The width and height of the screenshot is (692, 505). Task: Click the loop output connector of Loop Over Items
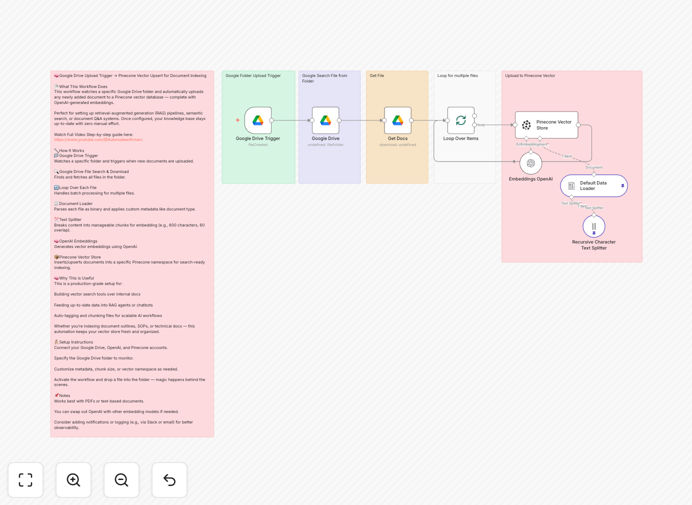click(474, 125)
